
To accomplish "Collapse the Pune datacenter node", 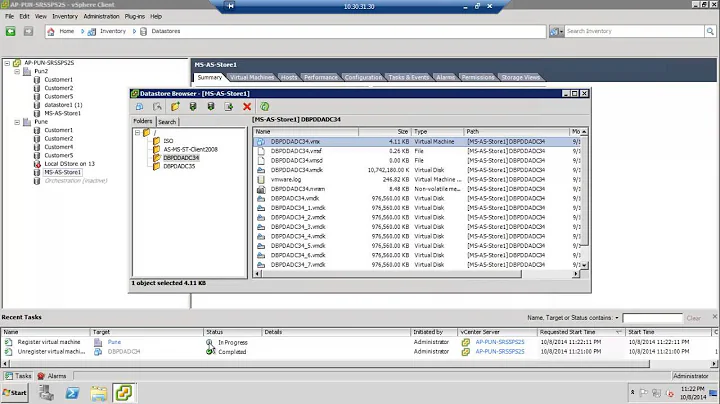I will point(17,122).
